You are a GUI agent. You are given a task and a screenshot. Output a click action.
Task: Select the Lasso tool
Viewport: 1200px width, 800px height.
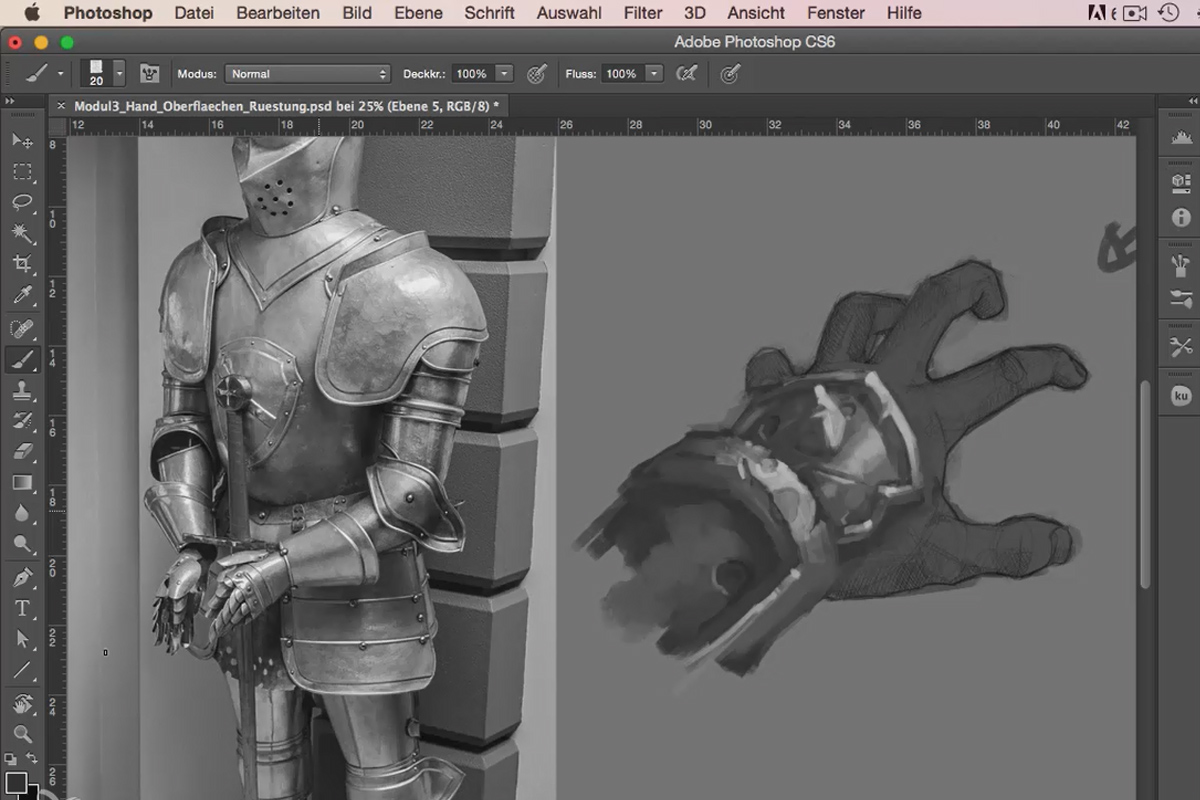[x=22, y=202]
